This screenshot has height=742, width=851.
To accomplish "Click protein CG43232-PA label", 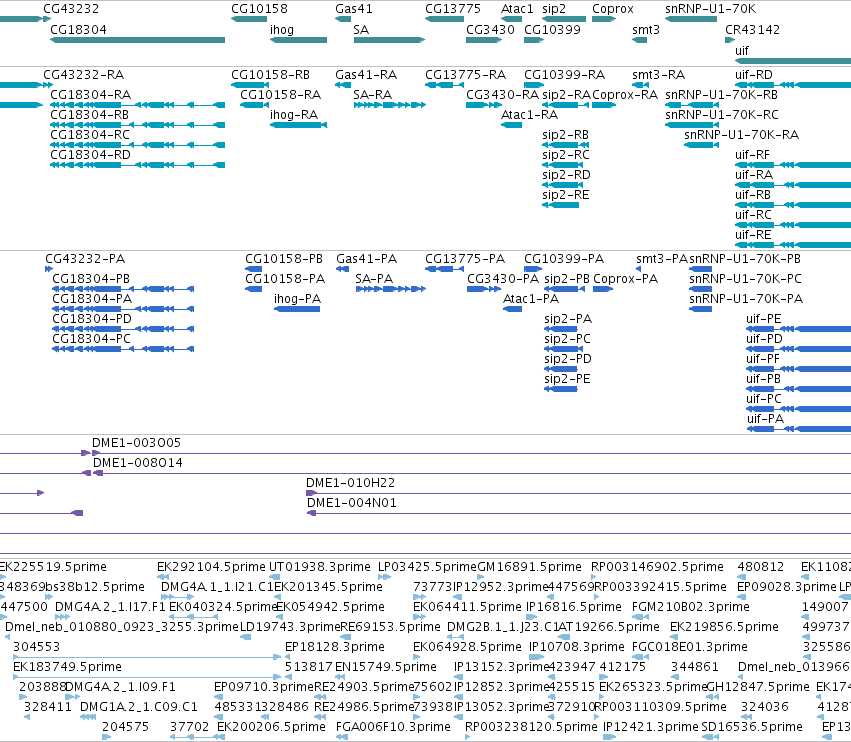I will point(85,258).
